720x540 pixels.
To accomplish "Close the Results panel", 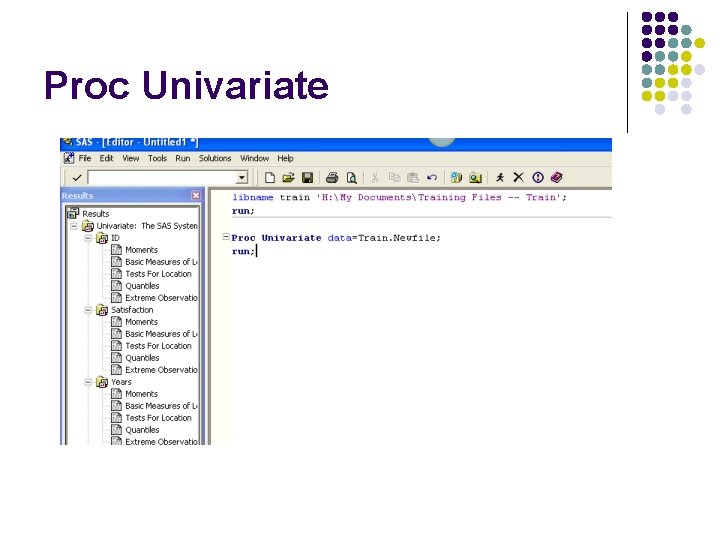I will [196, 196].
